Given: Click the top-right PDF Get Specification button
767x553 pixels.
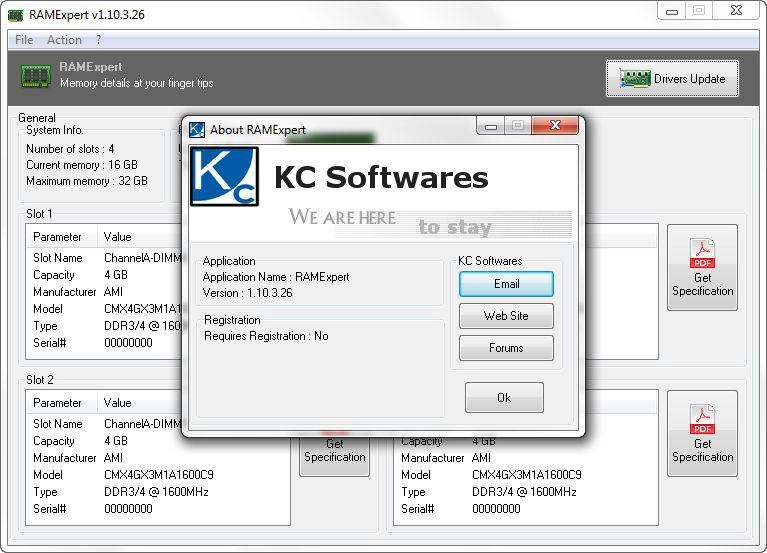Looking at the screenshot, I should coord(702,267).
